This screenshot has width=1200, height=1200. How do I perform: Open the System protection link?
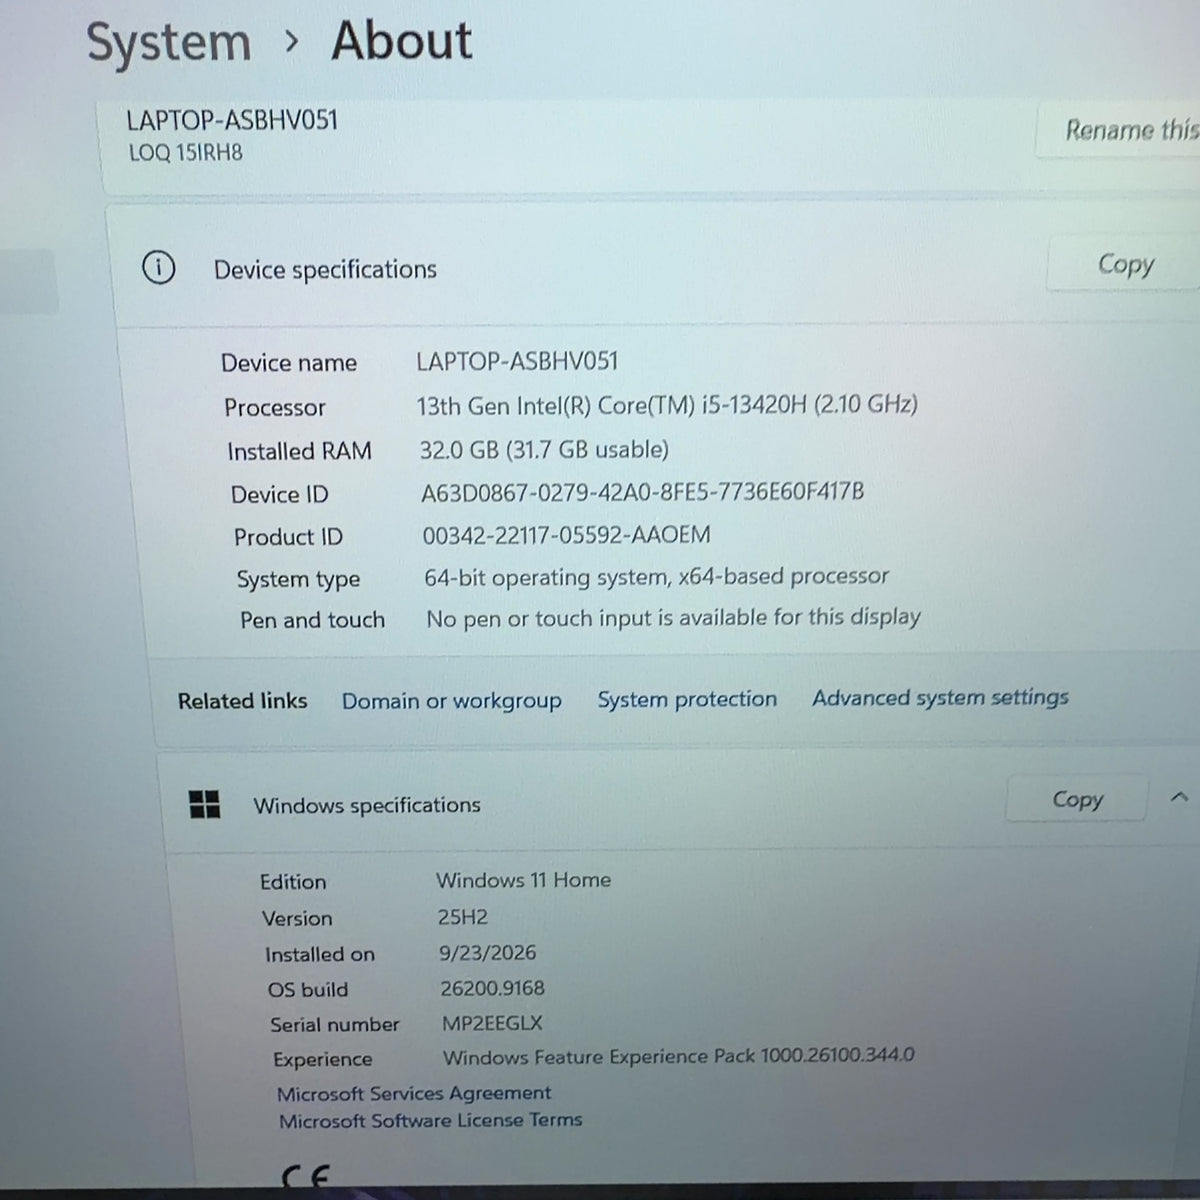click(x=687, y=699)
